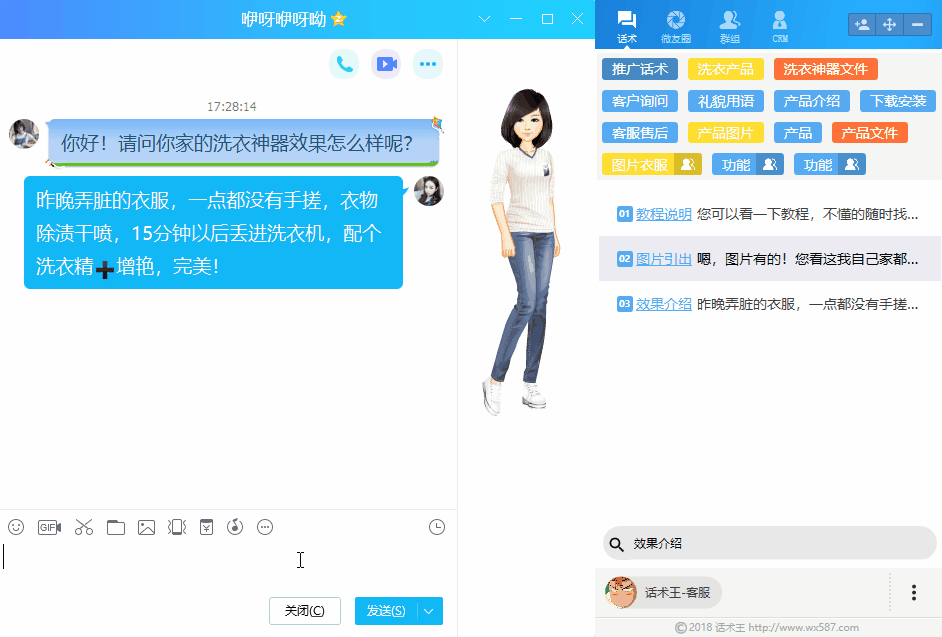Click the sent reply bubble starting 昨晚弄脏的衣服
The width and height of the screenshot is (942, 637).
coord(213,233)
